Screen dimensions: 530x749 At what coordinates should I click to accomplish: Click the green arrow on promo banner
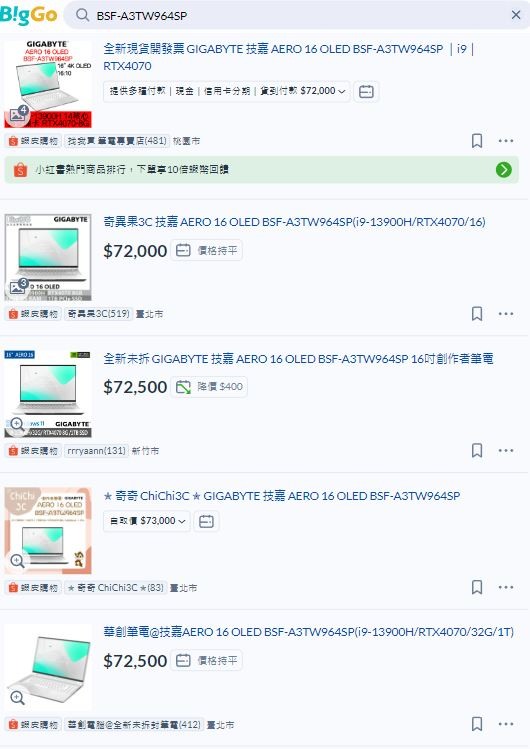(x=503, y=170)
